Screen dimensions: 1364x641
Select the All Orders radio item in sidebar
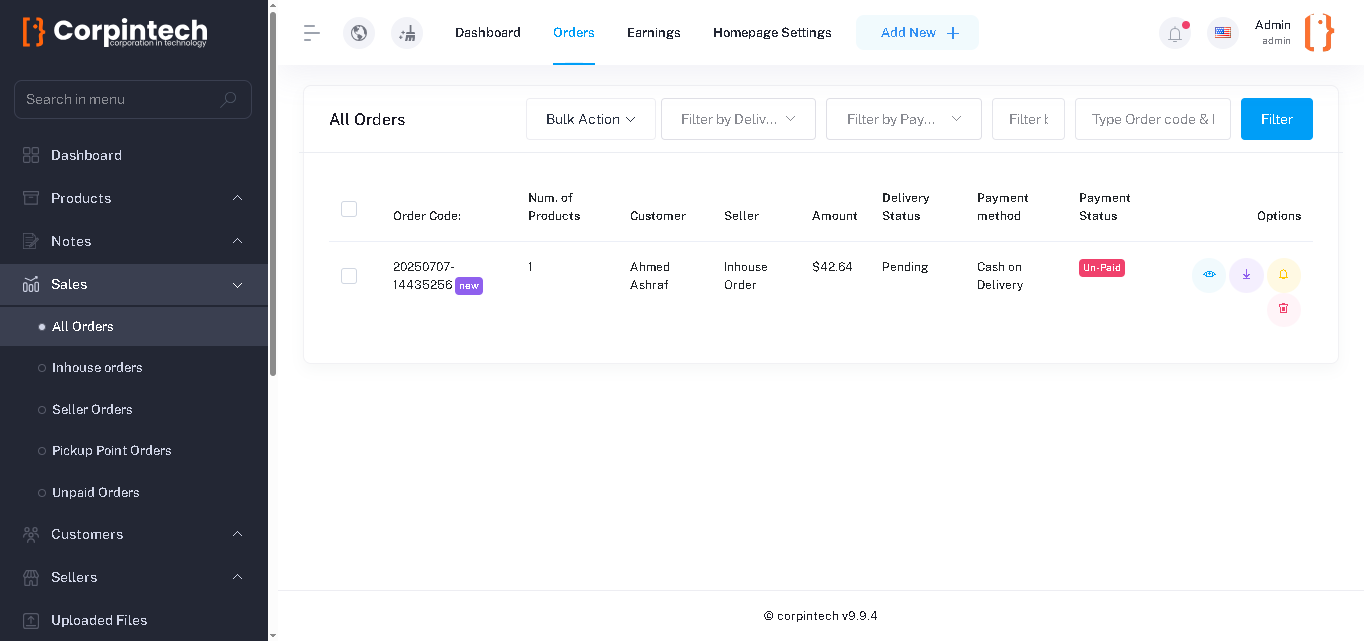coord(82,326)
